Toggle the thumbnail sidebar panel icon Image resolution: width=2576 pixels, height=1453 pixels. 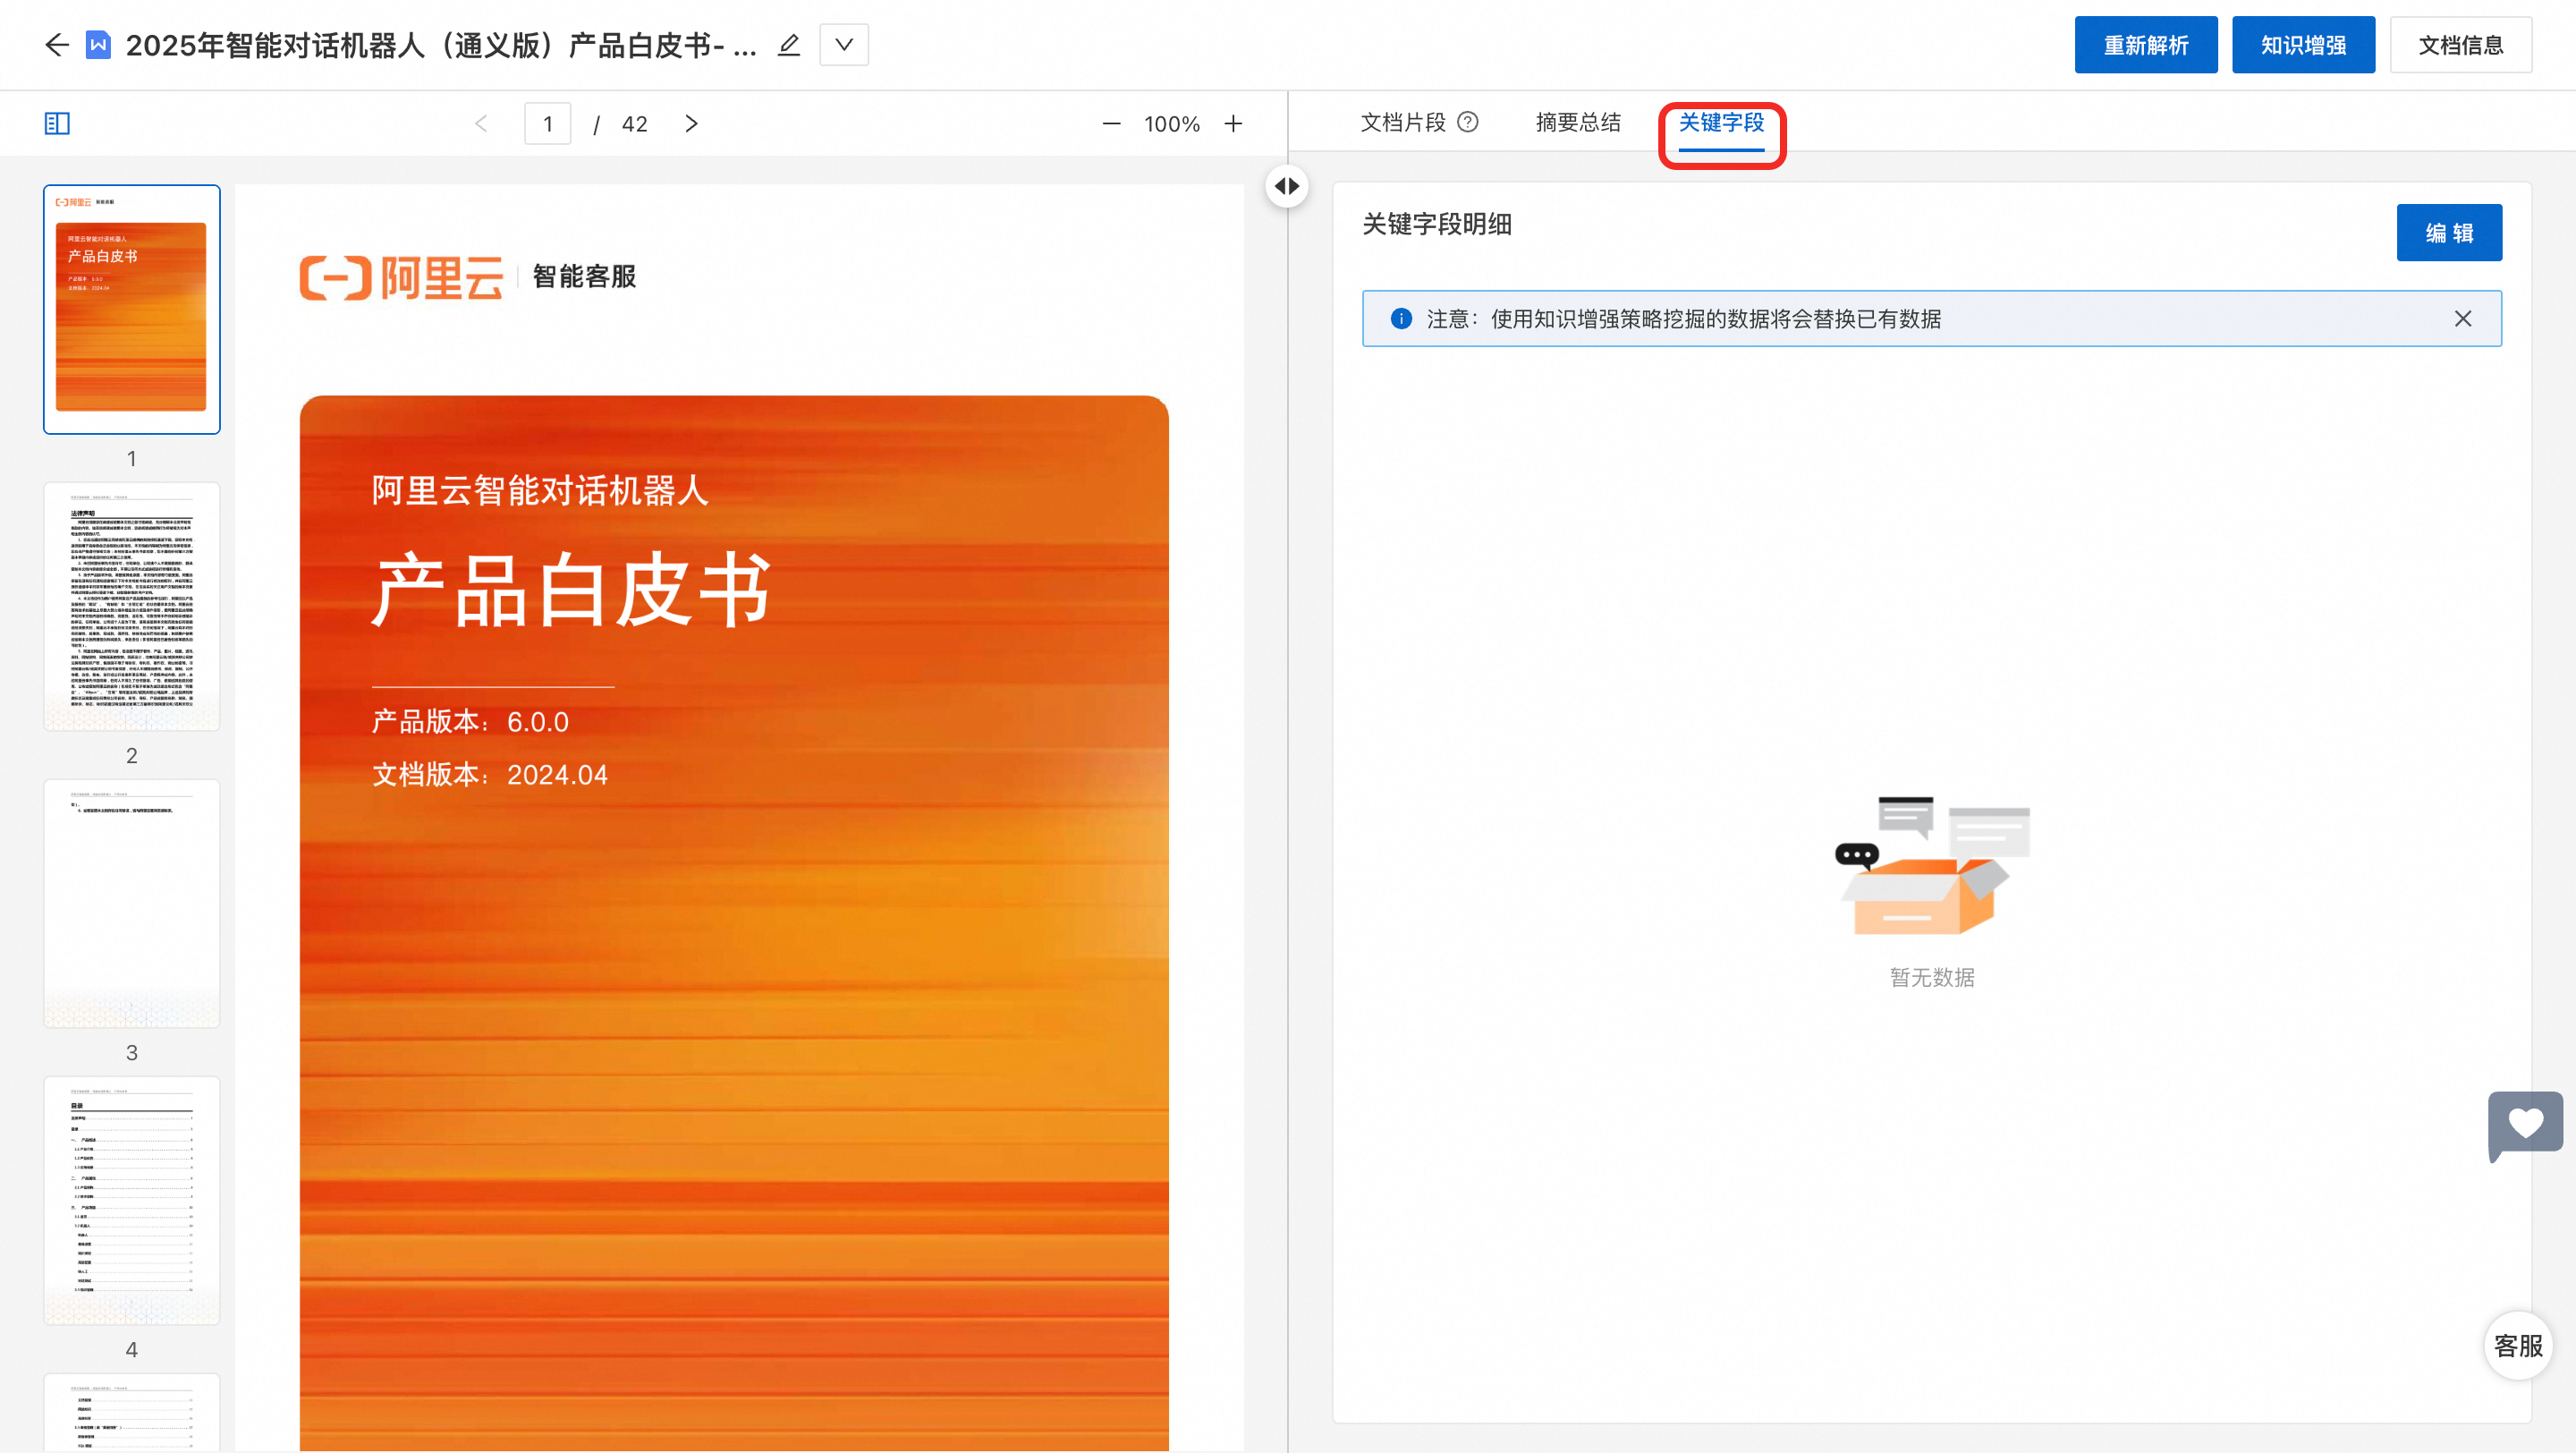[57, 124]
